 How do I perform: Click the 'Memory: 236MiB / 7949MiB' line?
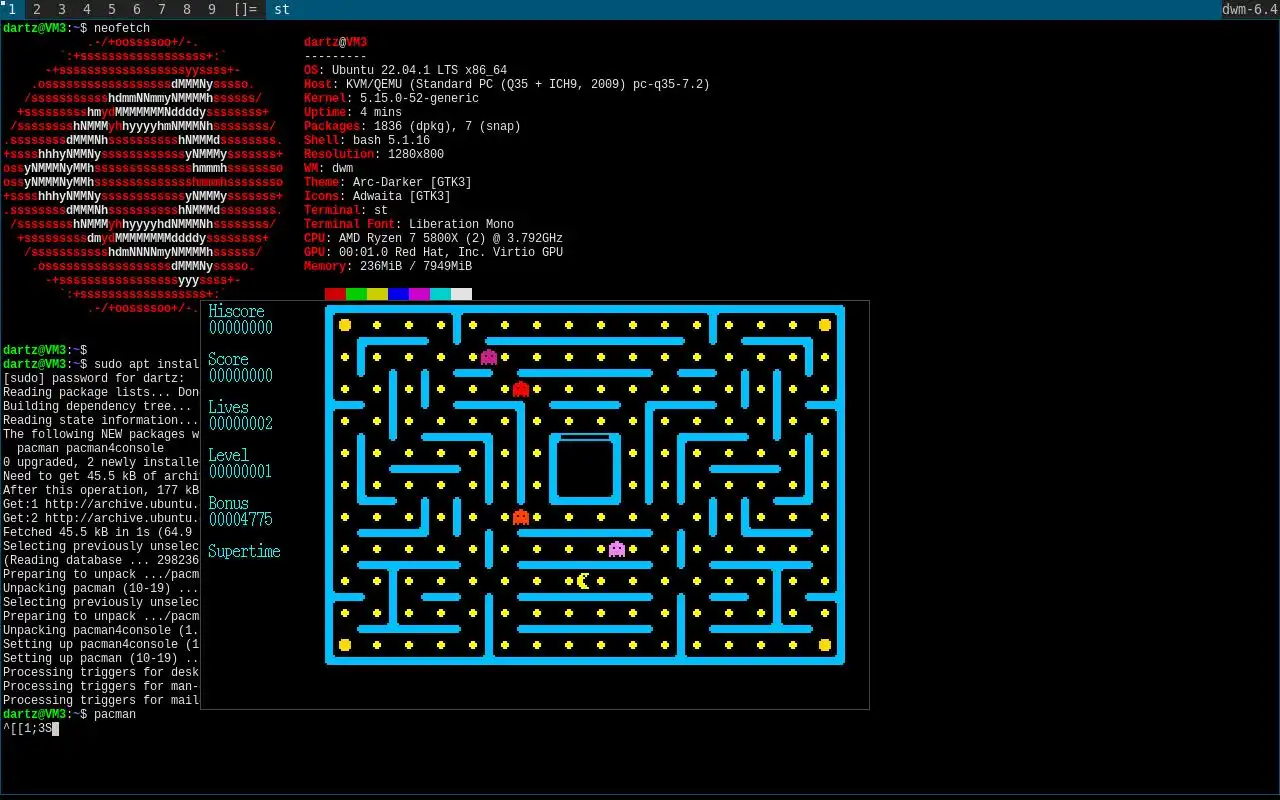point(388,266)
